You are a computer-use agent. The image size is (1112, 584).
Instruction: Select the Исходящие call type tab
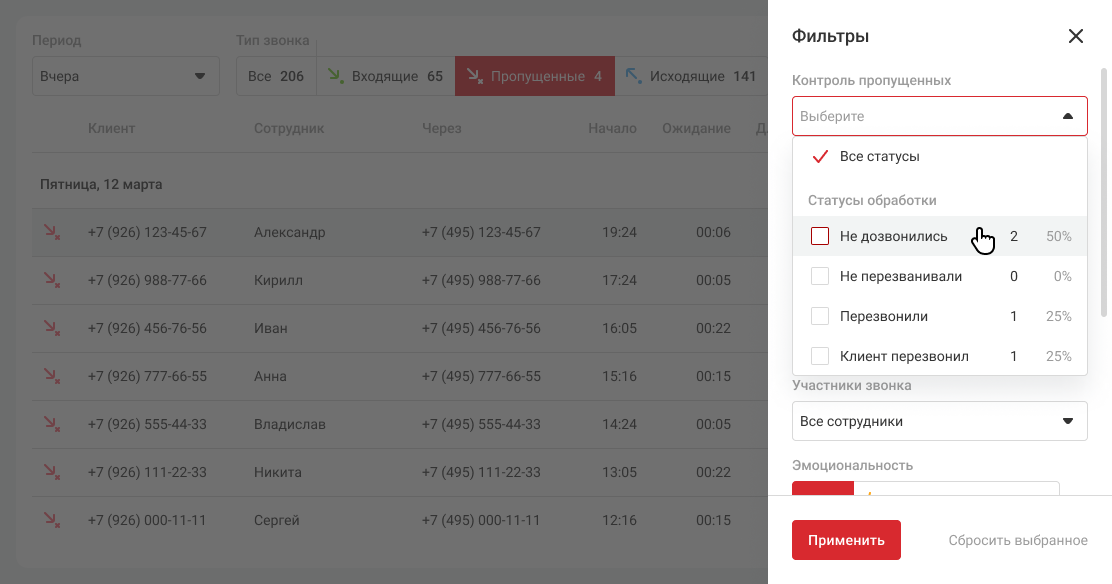(x=690, y=76)
